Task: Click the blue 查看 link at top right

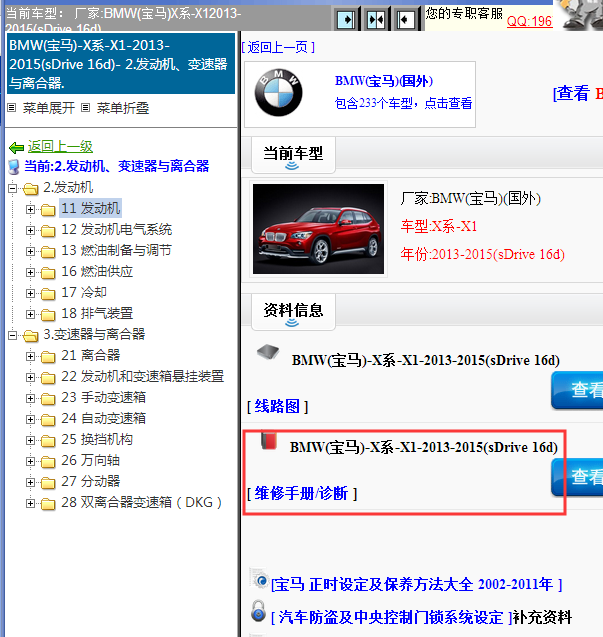Action: click(571, 93)
